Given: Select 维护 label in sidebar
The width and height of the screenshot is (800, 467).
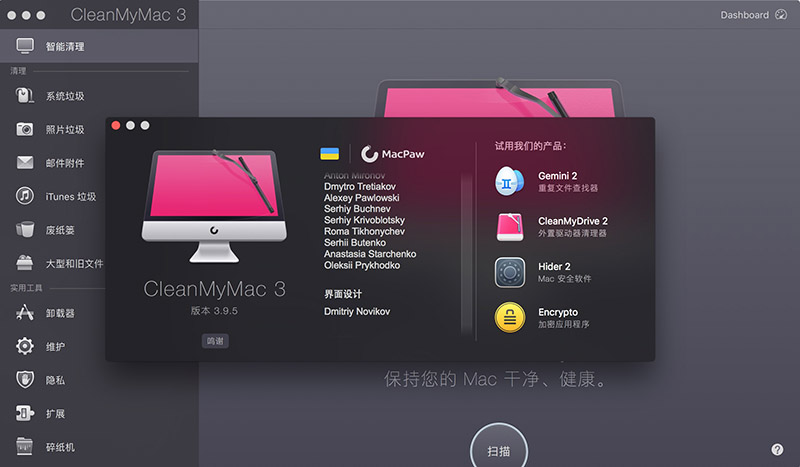Looking at the screenshot, I should [x=55, y=347].
